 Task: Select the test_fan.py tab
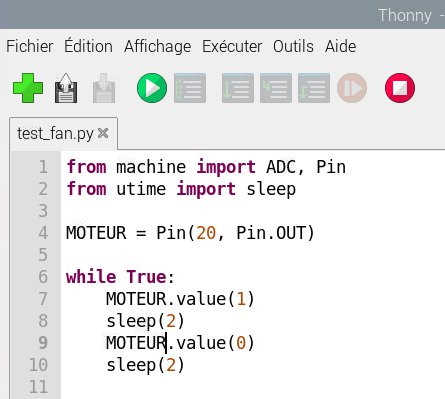click(x=55, y=134)
